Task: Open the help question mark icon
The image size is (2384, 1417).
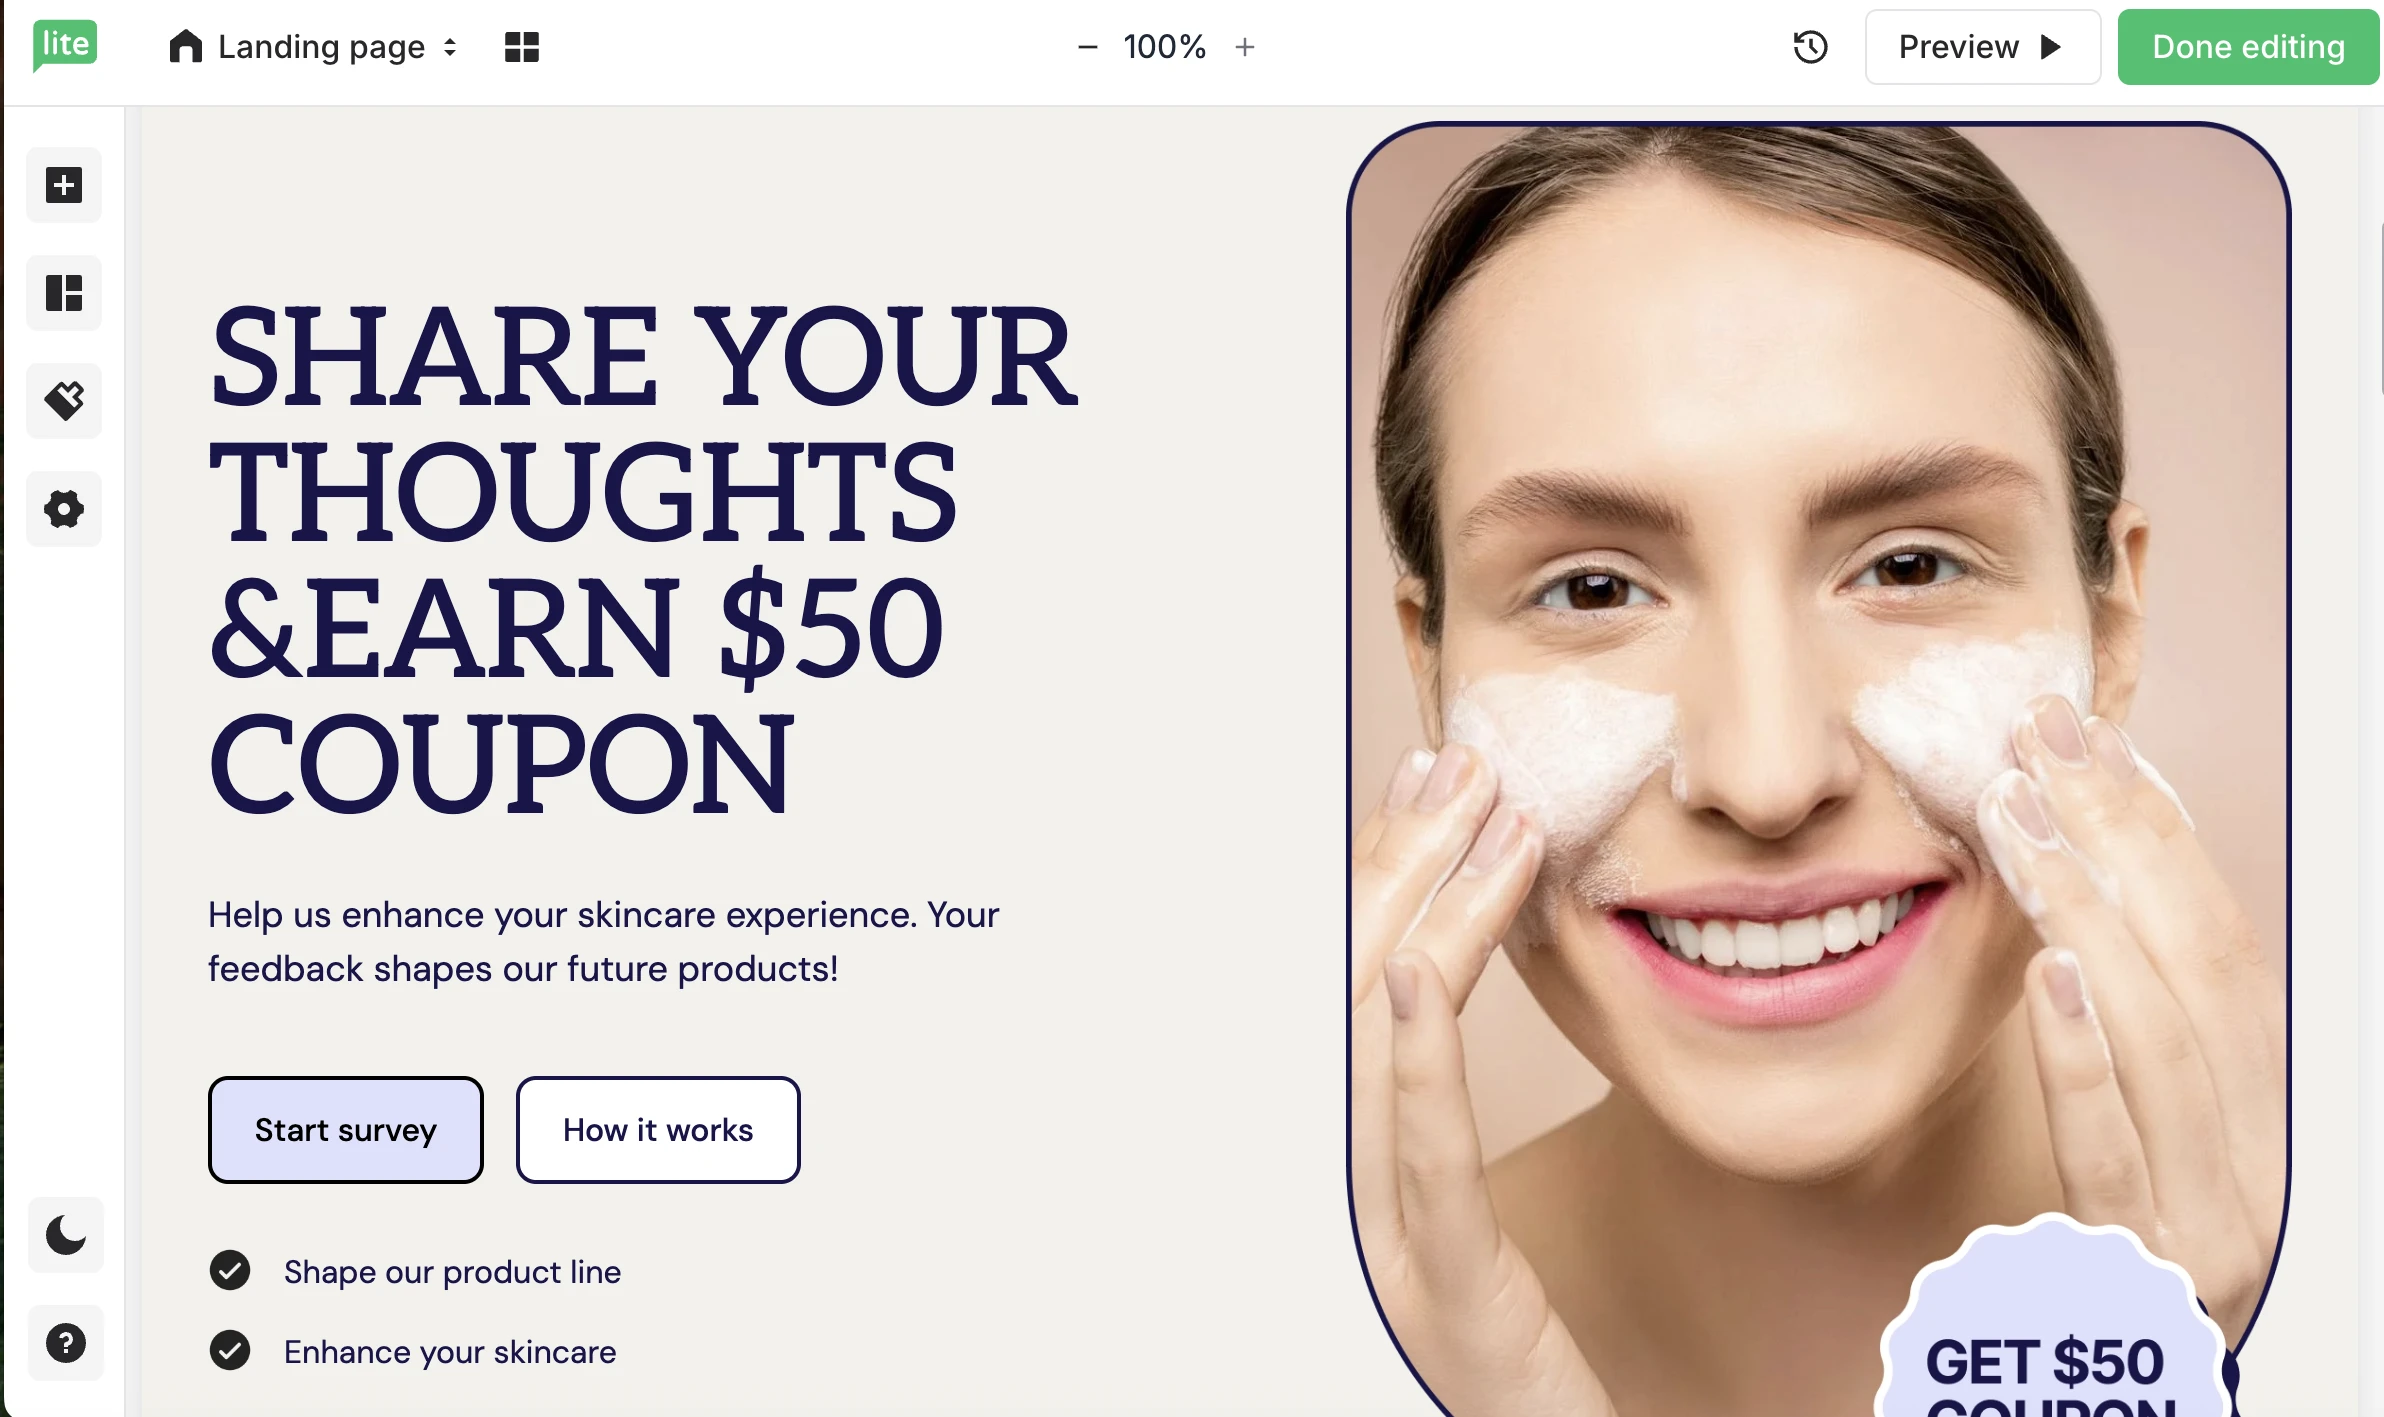Action: [x=66, y=1343]
